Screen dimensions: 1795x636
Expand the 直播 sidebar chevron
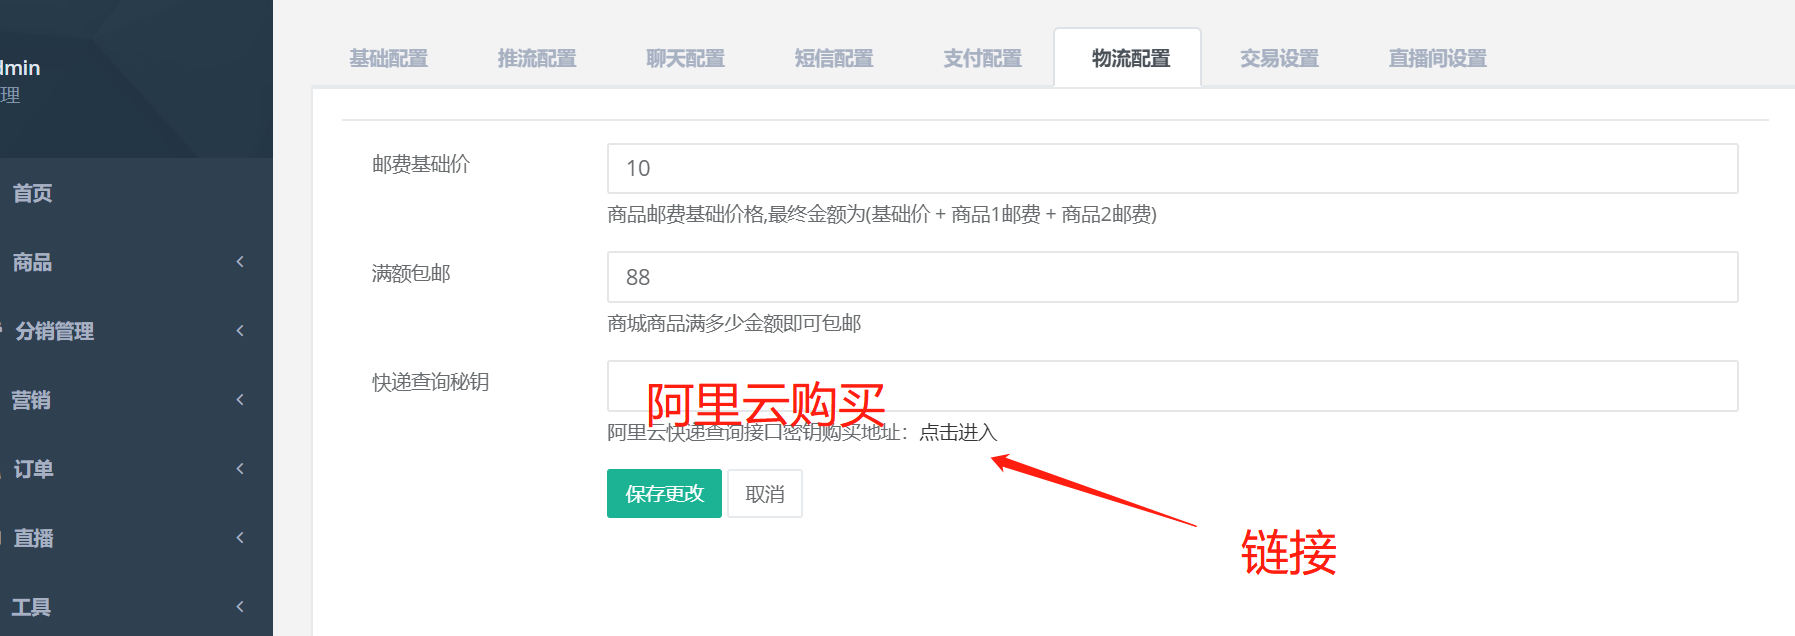click(240, 538)
